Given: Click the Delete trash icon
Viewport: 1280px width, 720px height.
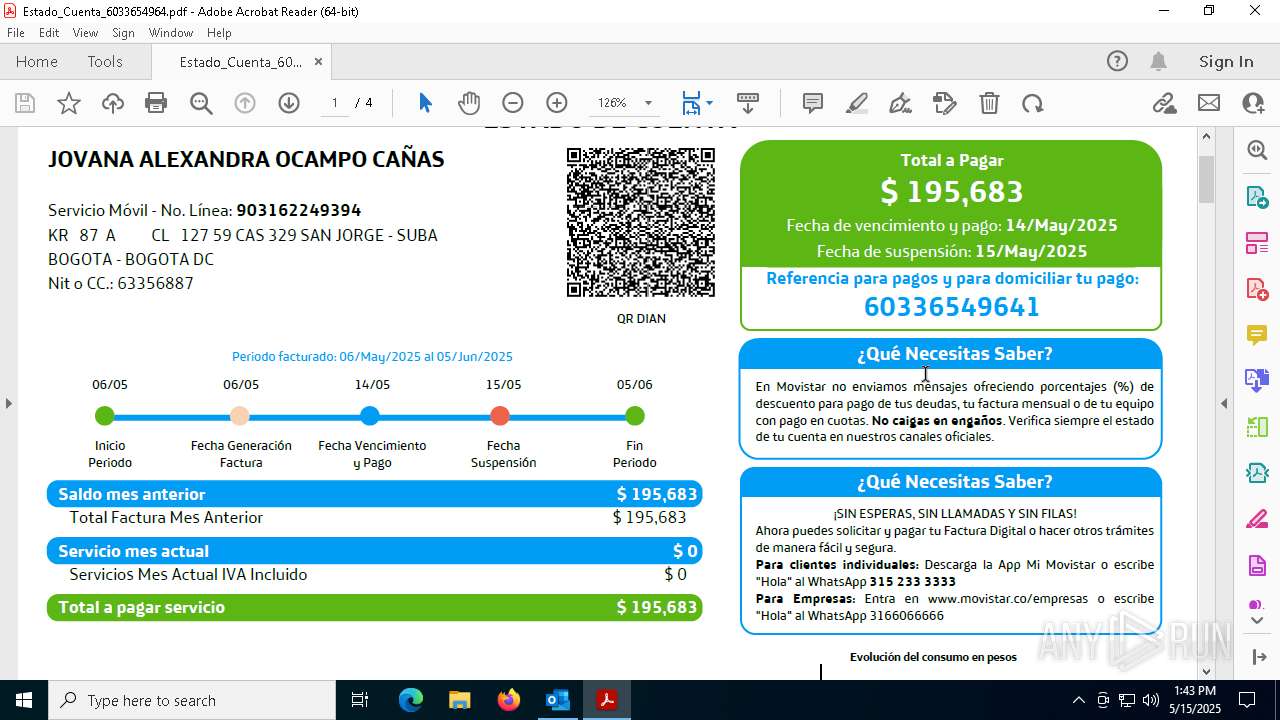Looking at the screenshot, I should (x=989, y=103).
